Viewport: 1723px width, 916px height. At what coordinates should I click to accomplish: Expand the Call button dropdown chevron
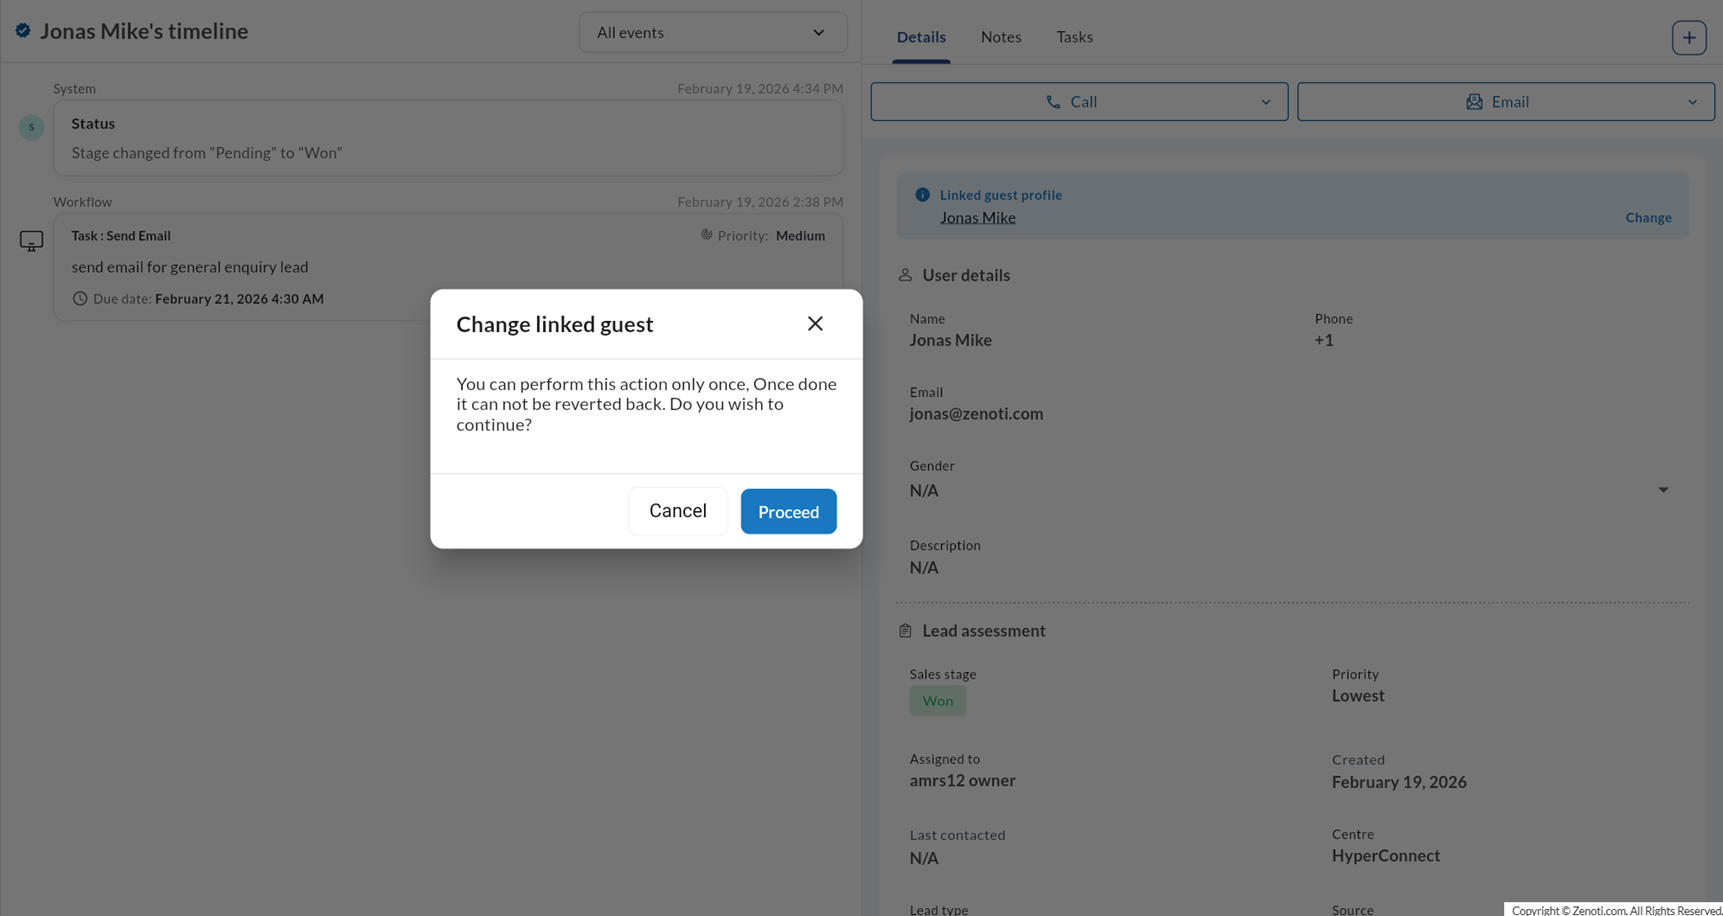pyautogui.click(x=1264, y=101)
